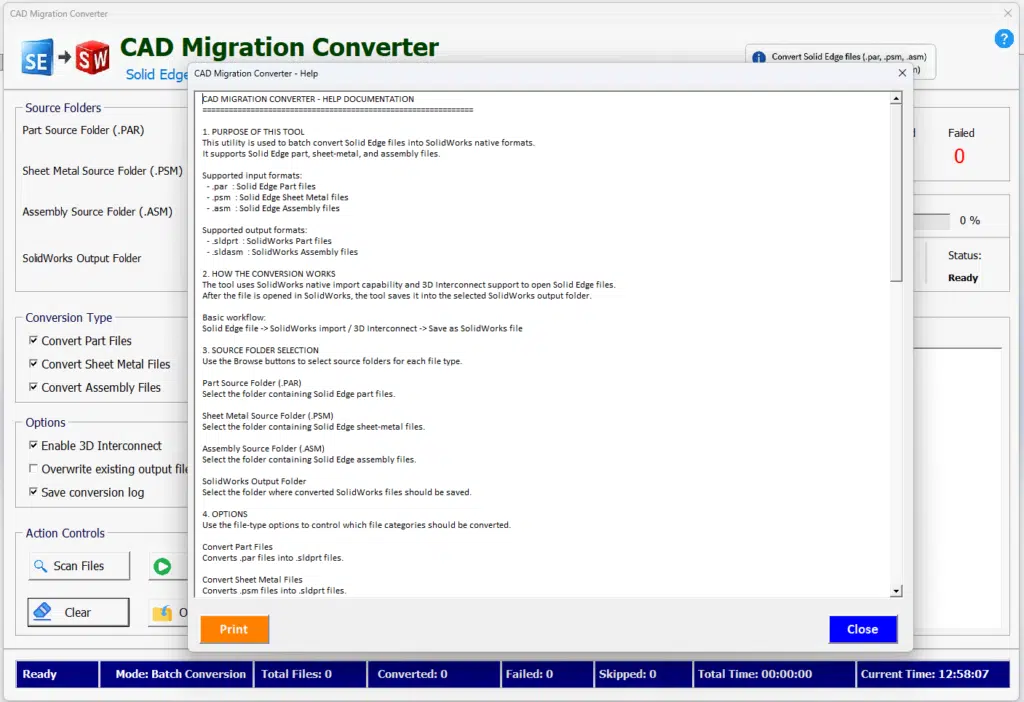Click the main window close X button

pyautogui.click(x=1008, y=13)
